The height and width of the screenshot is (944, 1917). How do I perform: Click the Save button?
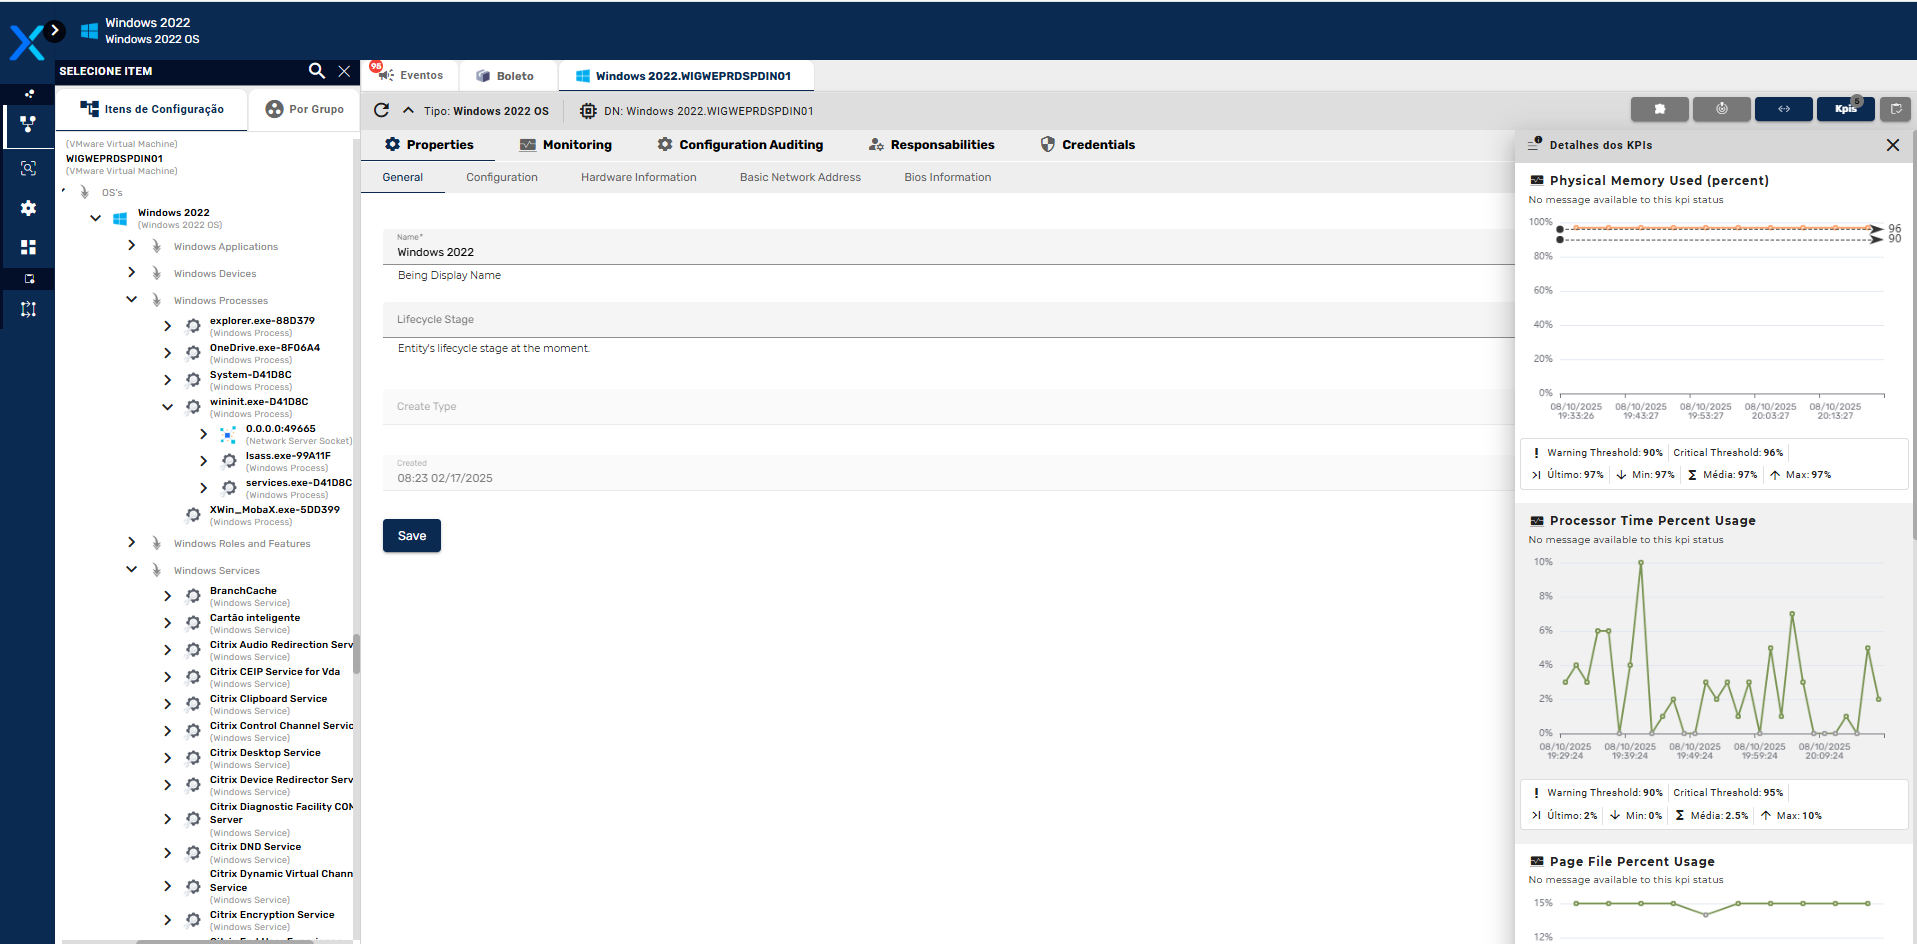411,536
